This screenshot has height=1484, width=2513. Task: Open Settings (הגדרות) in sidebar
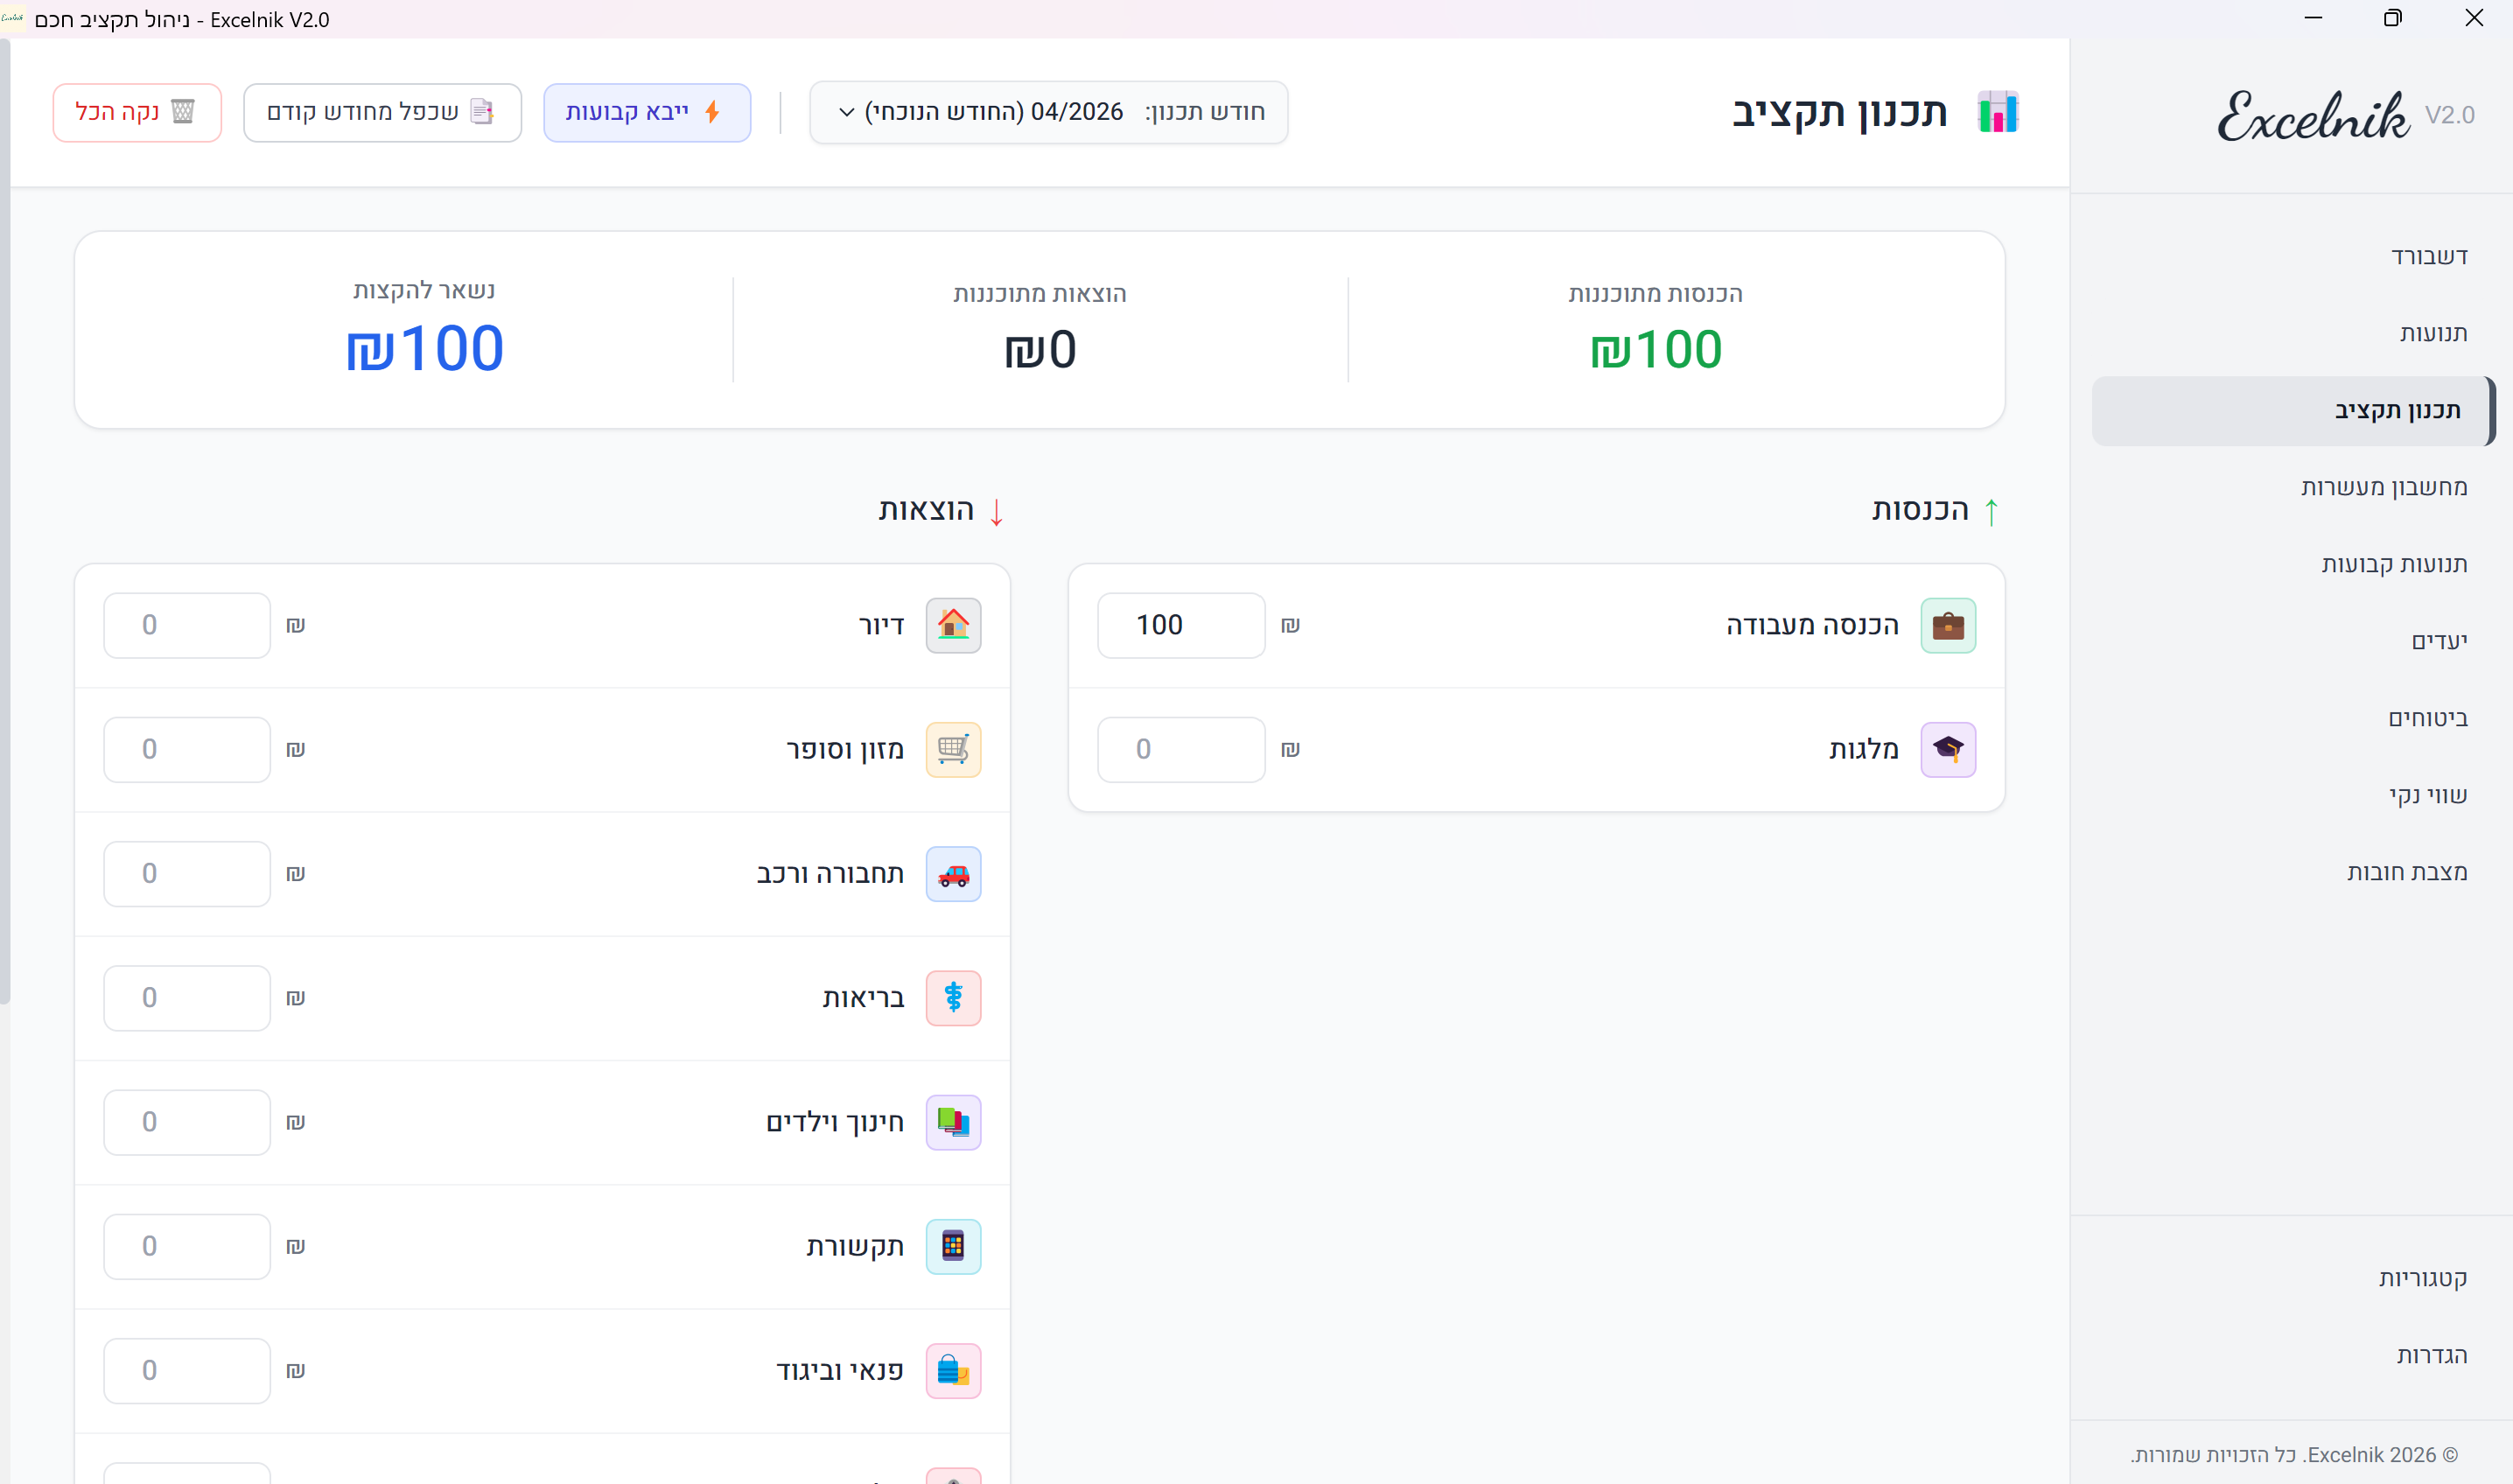[2430, 1355]
